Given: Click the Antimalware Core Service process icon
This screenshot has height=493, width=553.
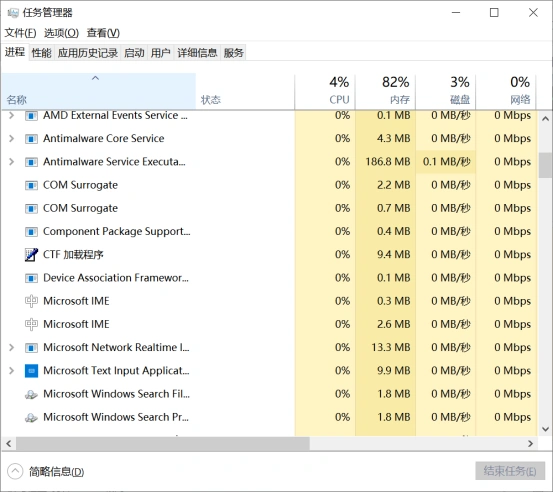Looking at the screenshot, I should click(x=31, y=139).
